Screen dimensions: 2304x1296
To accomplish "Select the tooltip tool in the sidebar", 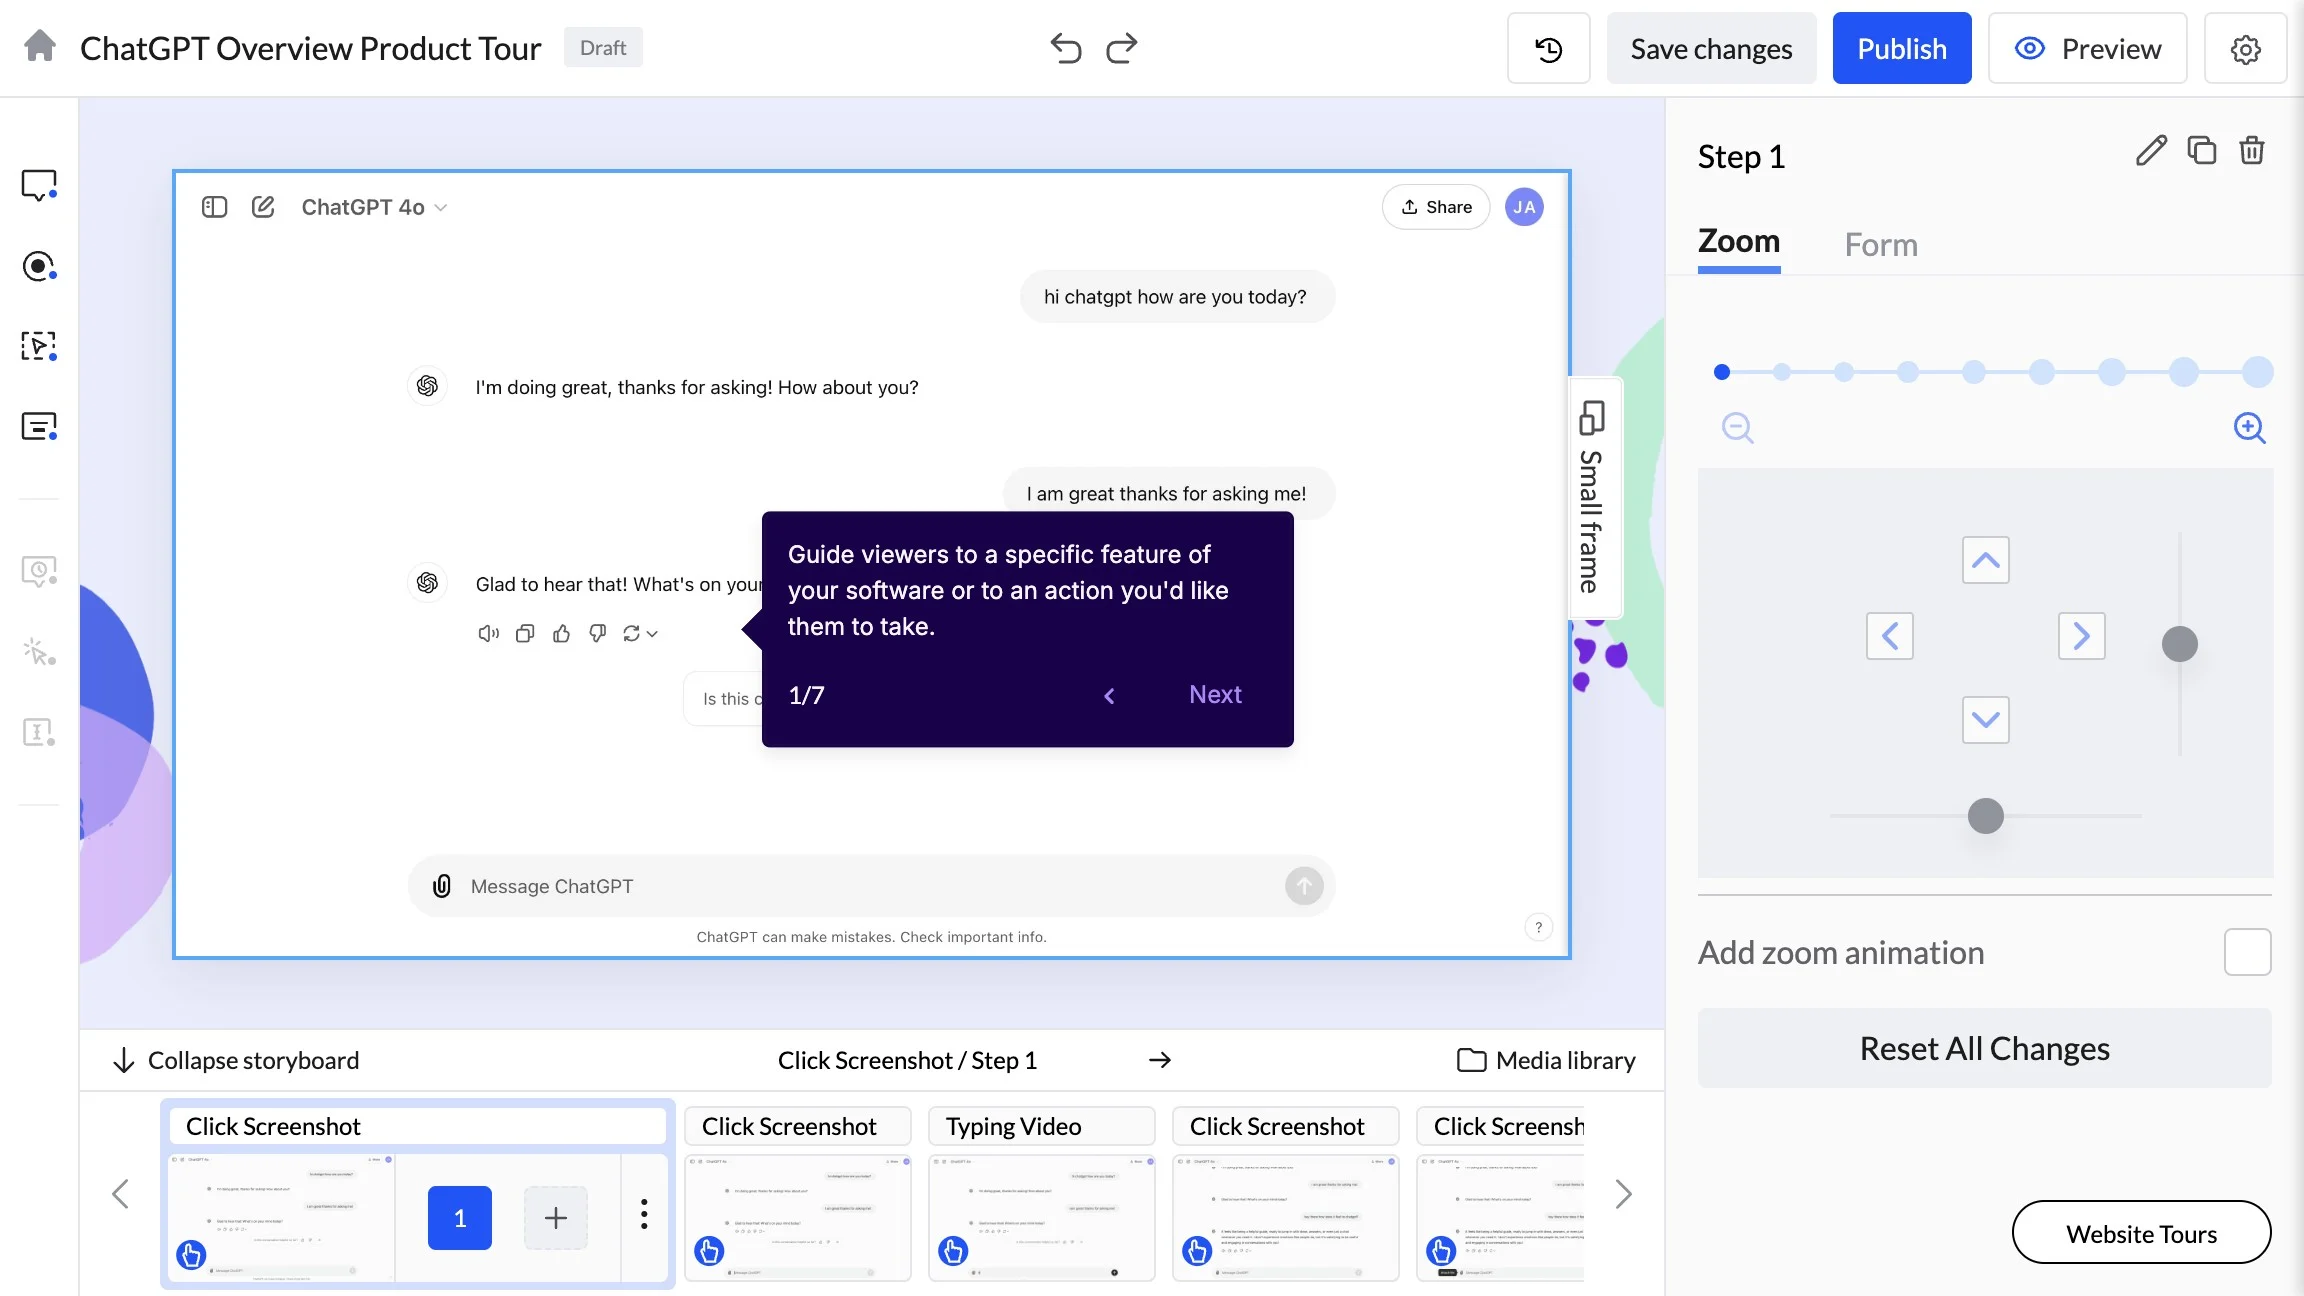I will 39,185.
